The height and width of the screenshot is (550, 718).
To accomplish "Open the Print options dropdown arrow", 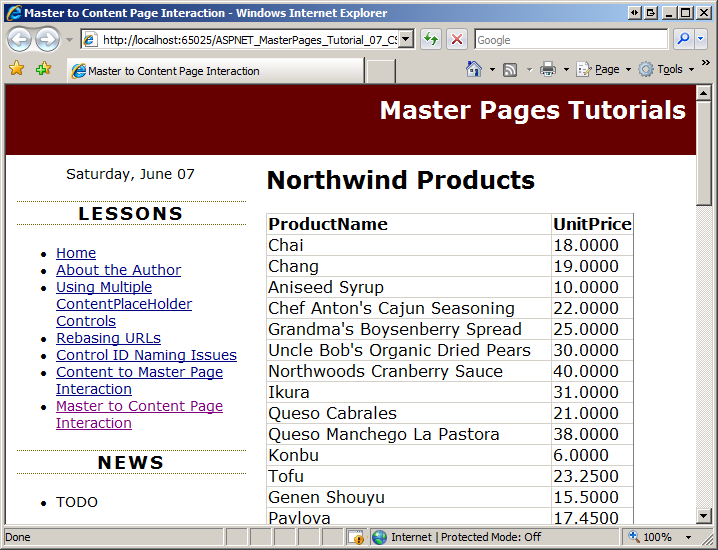I will pos(566,70).
